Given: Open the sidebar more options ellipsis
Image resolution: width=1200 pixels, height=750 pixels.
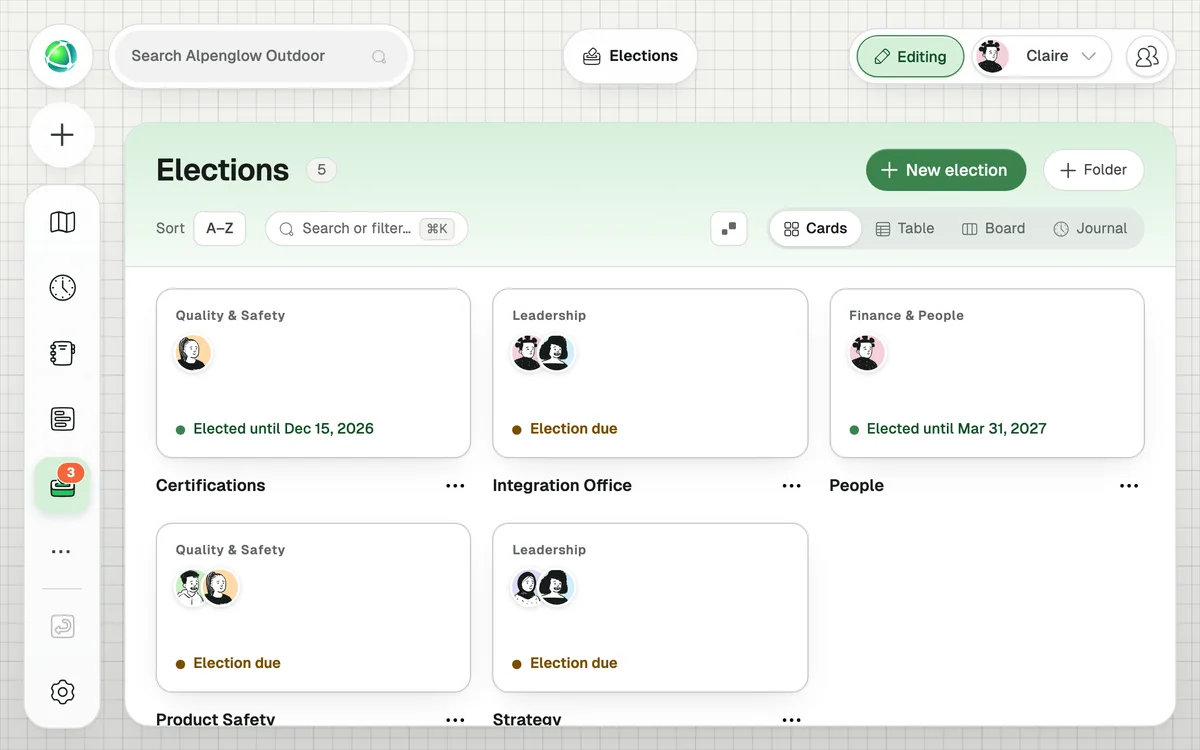Looking at the screenshot, I should click(61, 552).
